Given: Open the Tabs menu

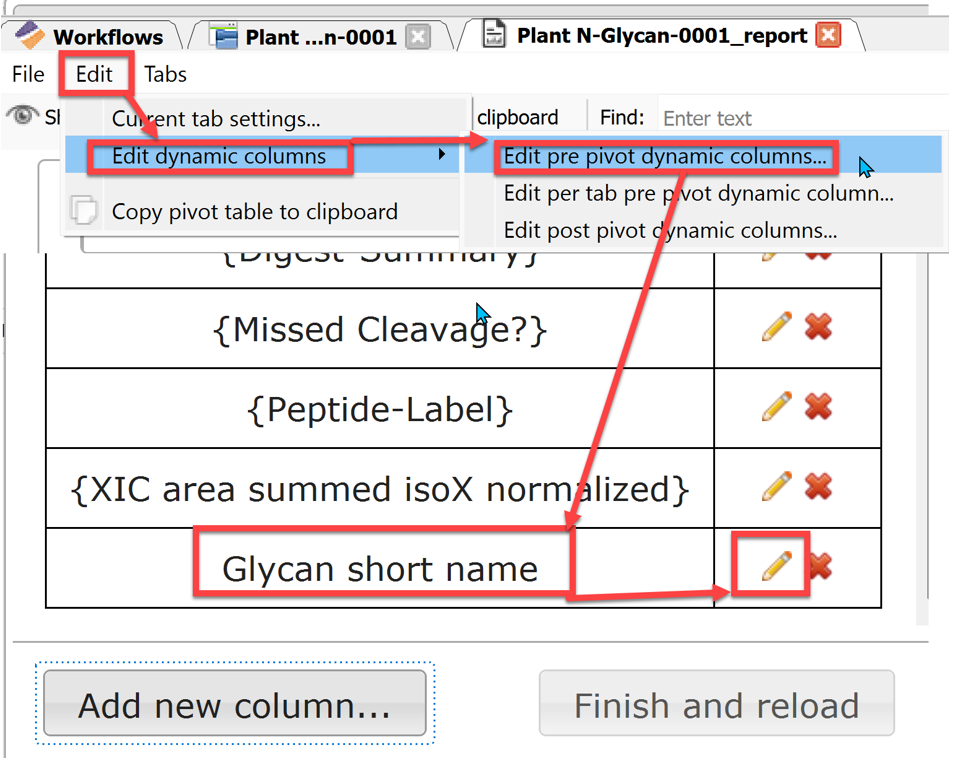Looking at the screenshot, I should tap(165, 74).
